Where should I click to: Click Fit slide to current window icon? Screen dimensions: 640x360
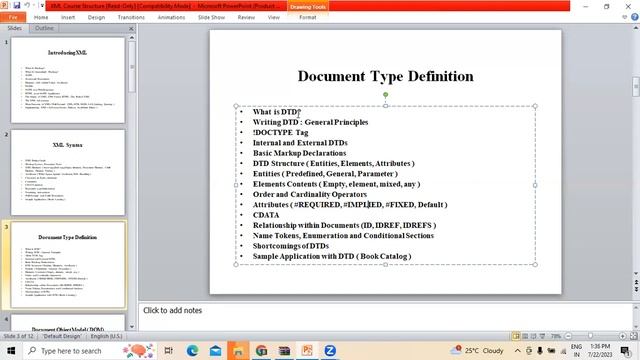(633, 336)
